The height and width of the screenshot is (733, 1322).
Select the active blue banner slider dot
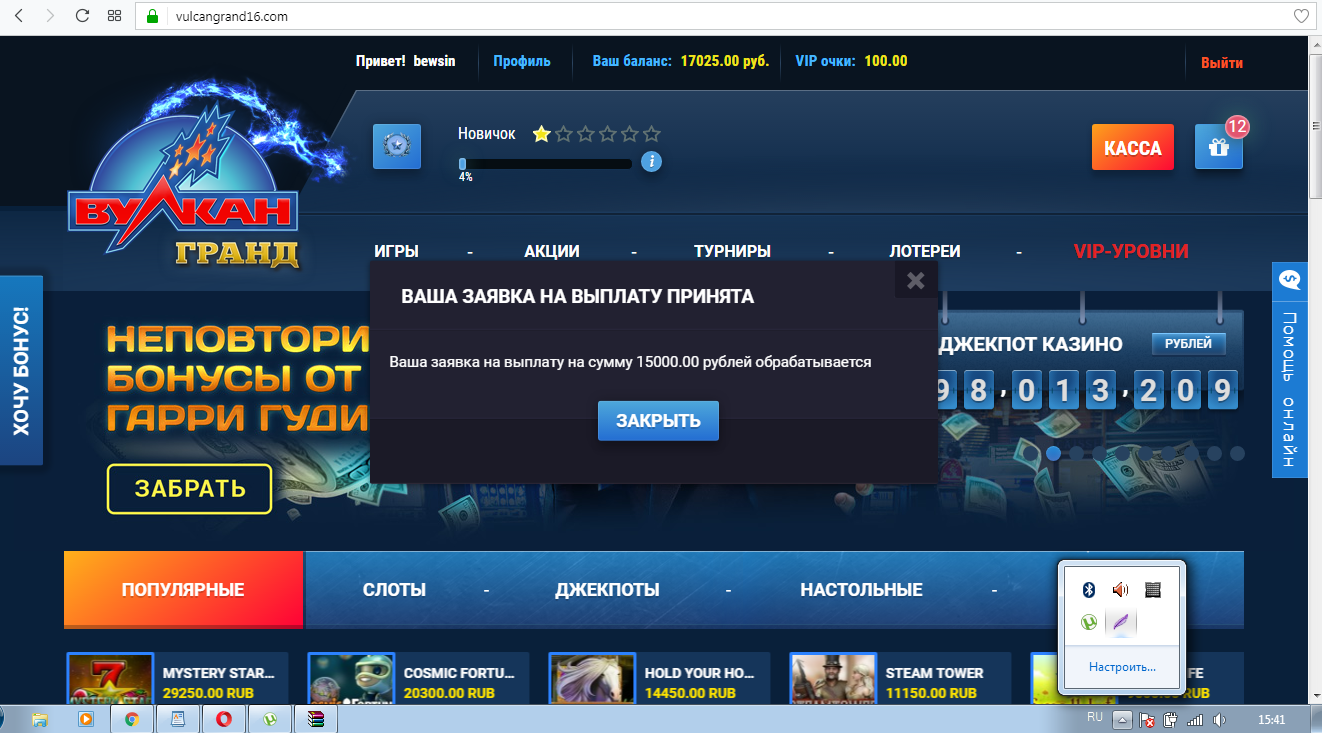pyautogui.click(x=1053, y=453)
